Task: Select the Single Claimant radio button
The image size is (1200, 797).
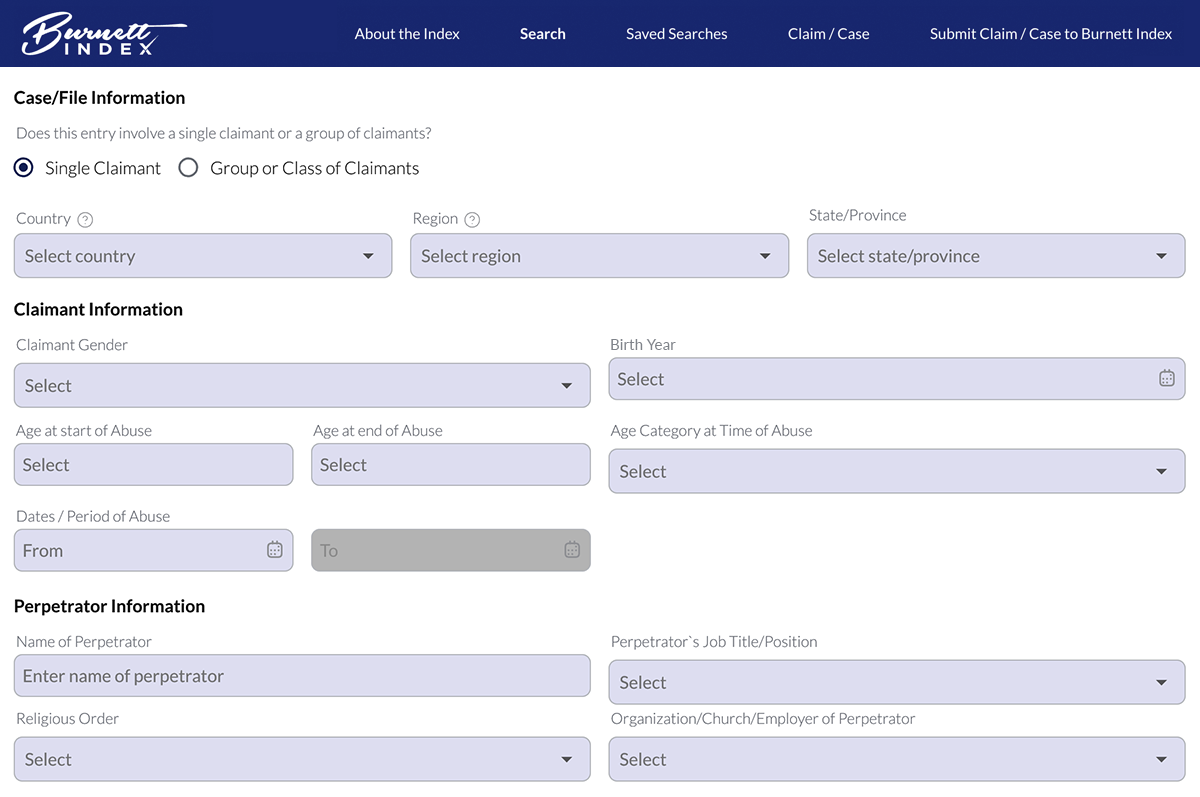Action: pyautogui.click(x=24, y=168)
